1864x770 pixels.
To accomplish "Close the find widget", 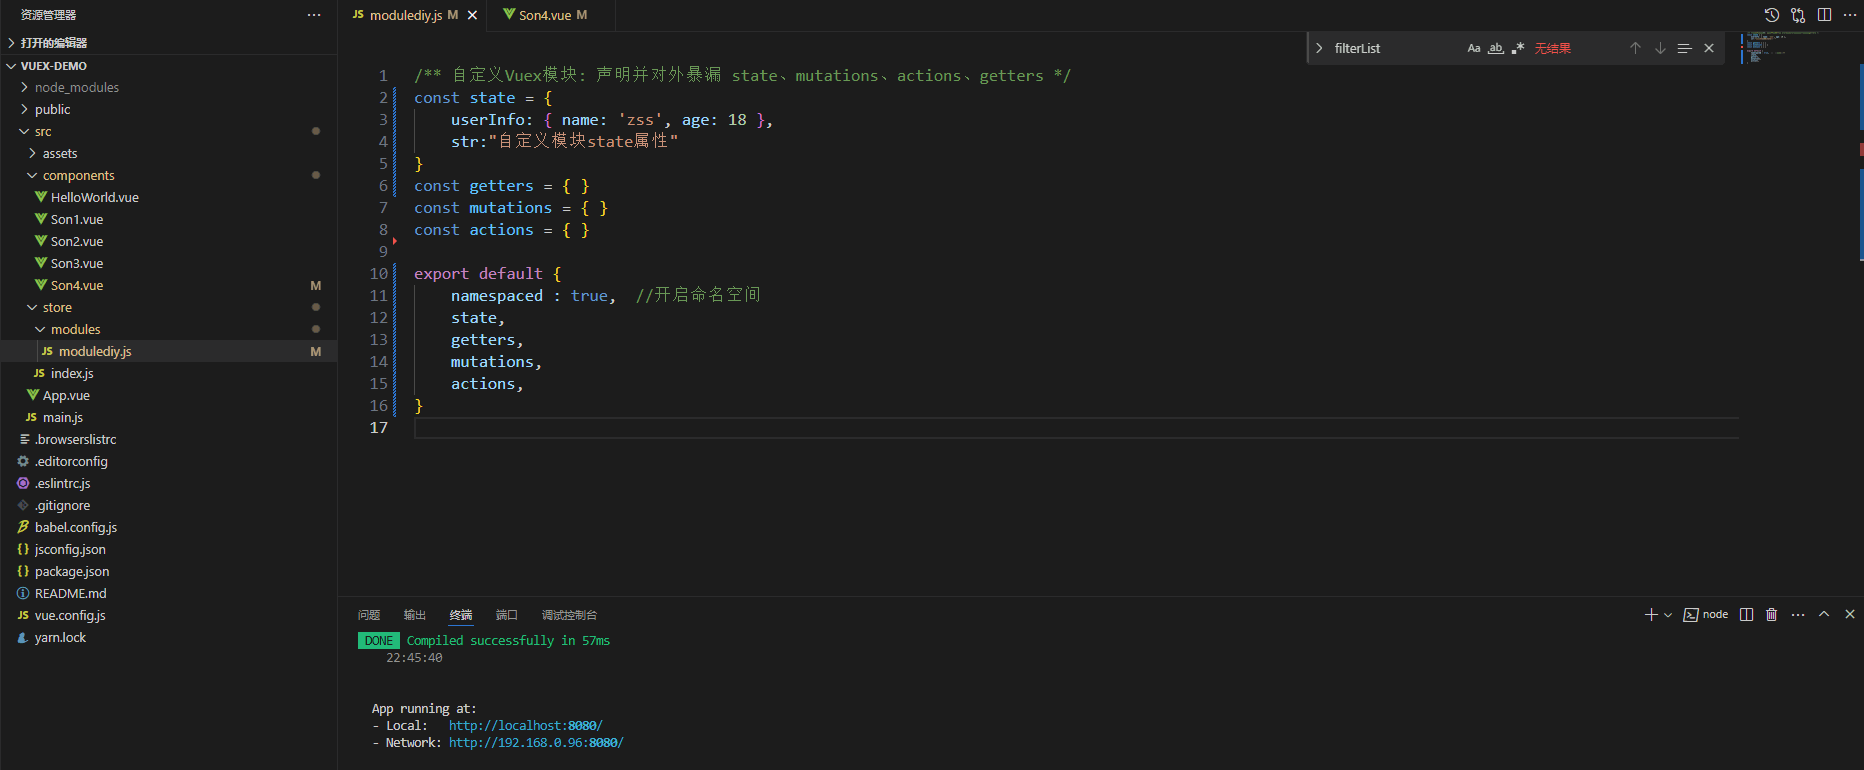I will coord(1709,48).
